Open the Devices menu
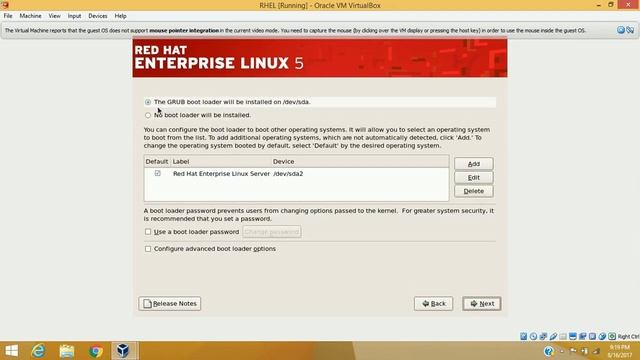Viewport: 640px width, 360px height. [x=98, y=16]
